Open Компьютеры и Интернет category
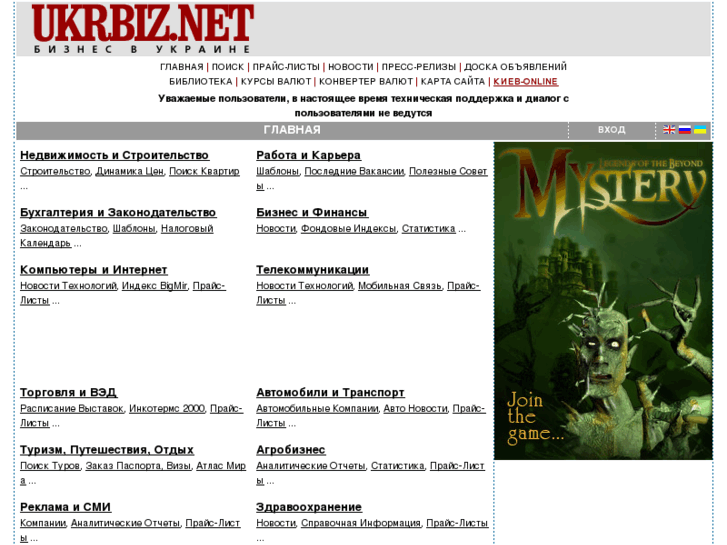 point(94,270)
